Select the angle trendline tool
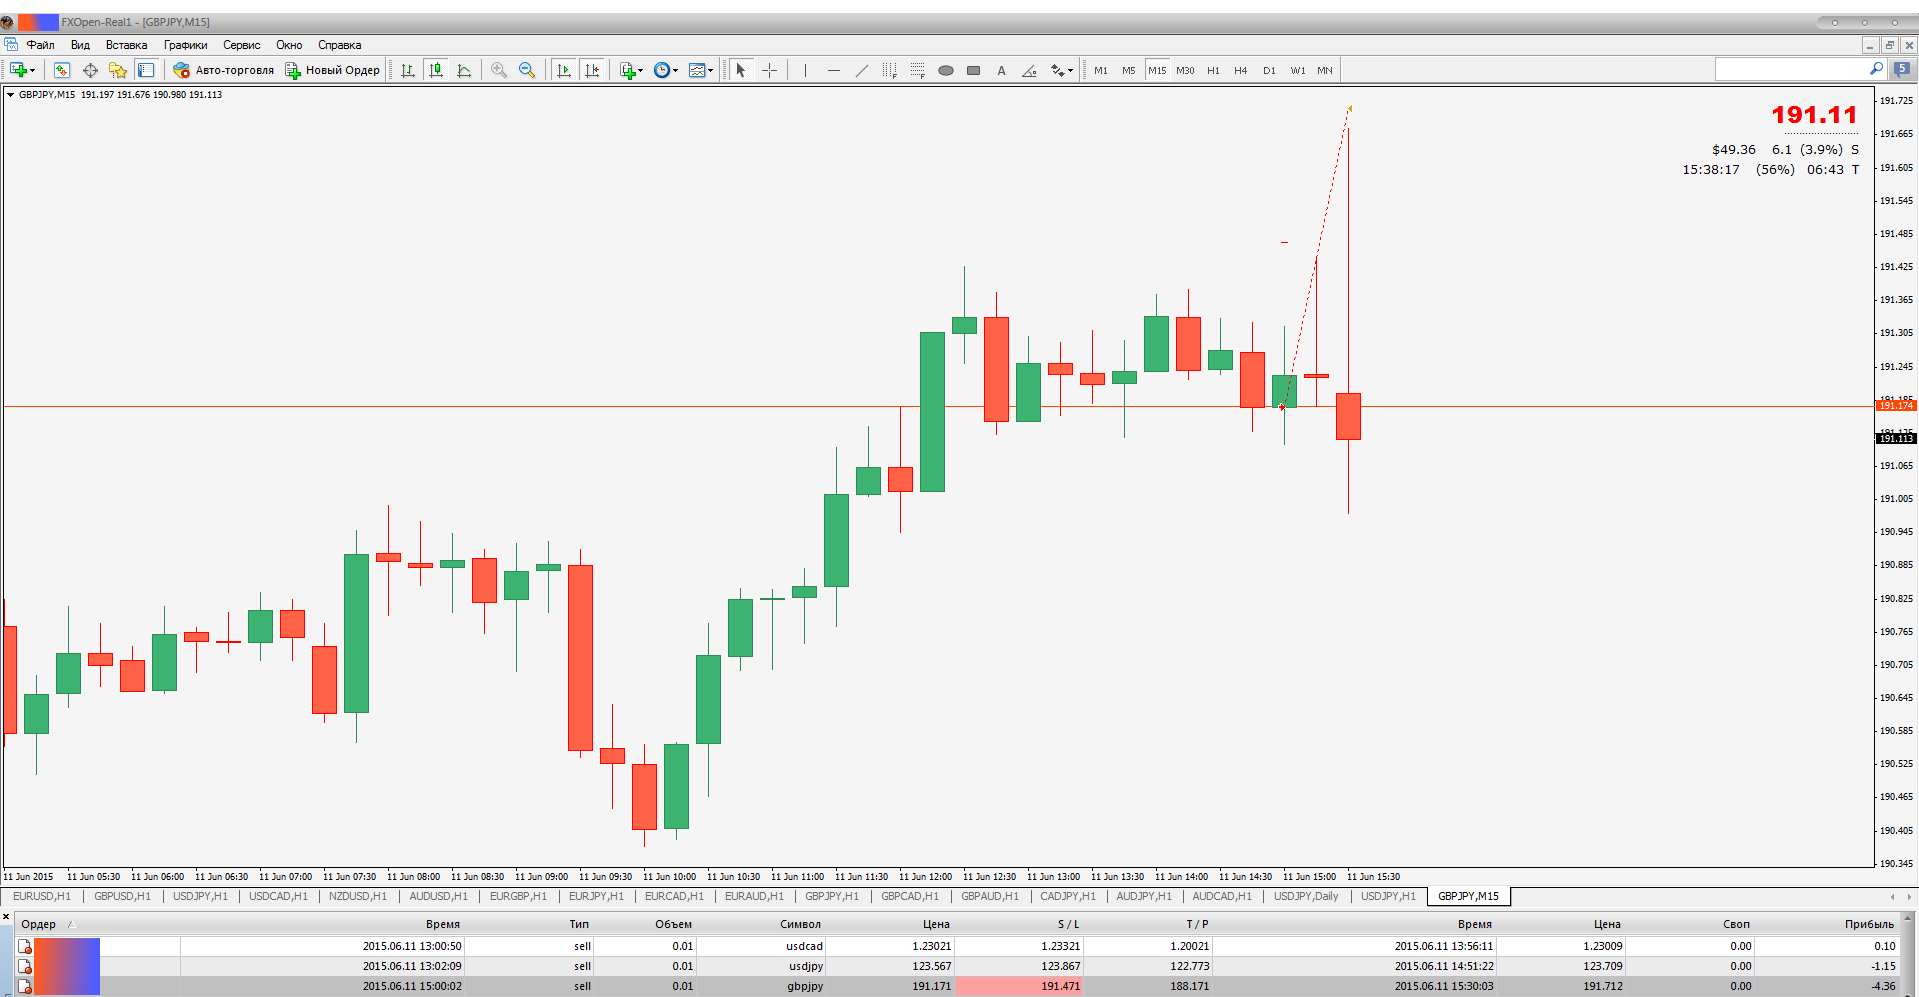This screenshot has width=1919, height=997. (1030, 70)
